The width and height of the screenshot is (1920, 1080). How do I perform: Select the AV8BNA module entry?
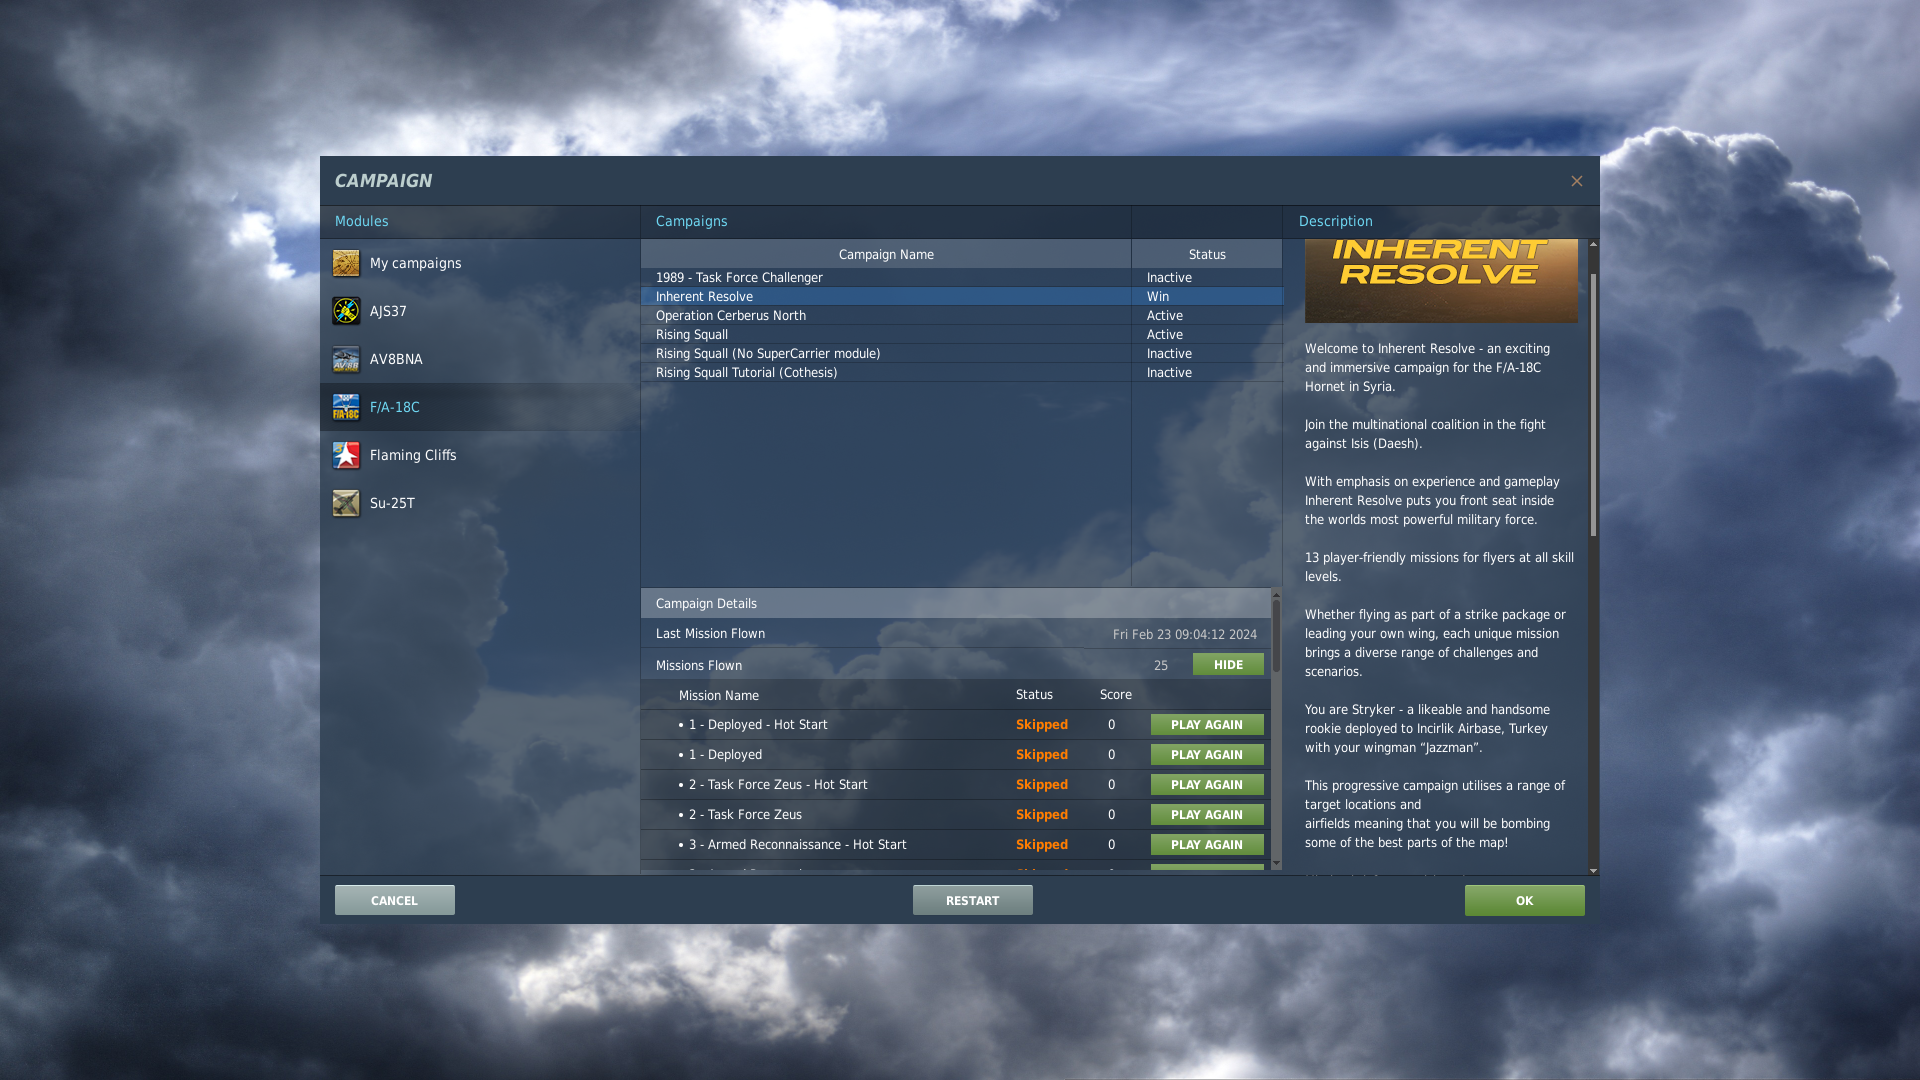(x=480, y=359)
